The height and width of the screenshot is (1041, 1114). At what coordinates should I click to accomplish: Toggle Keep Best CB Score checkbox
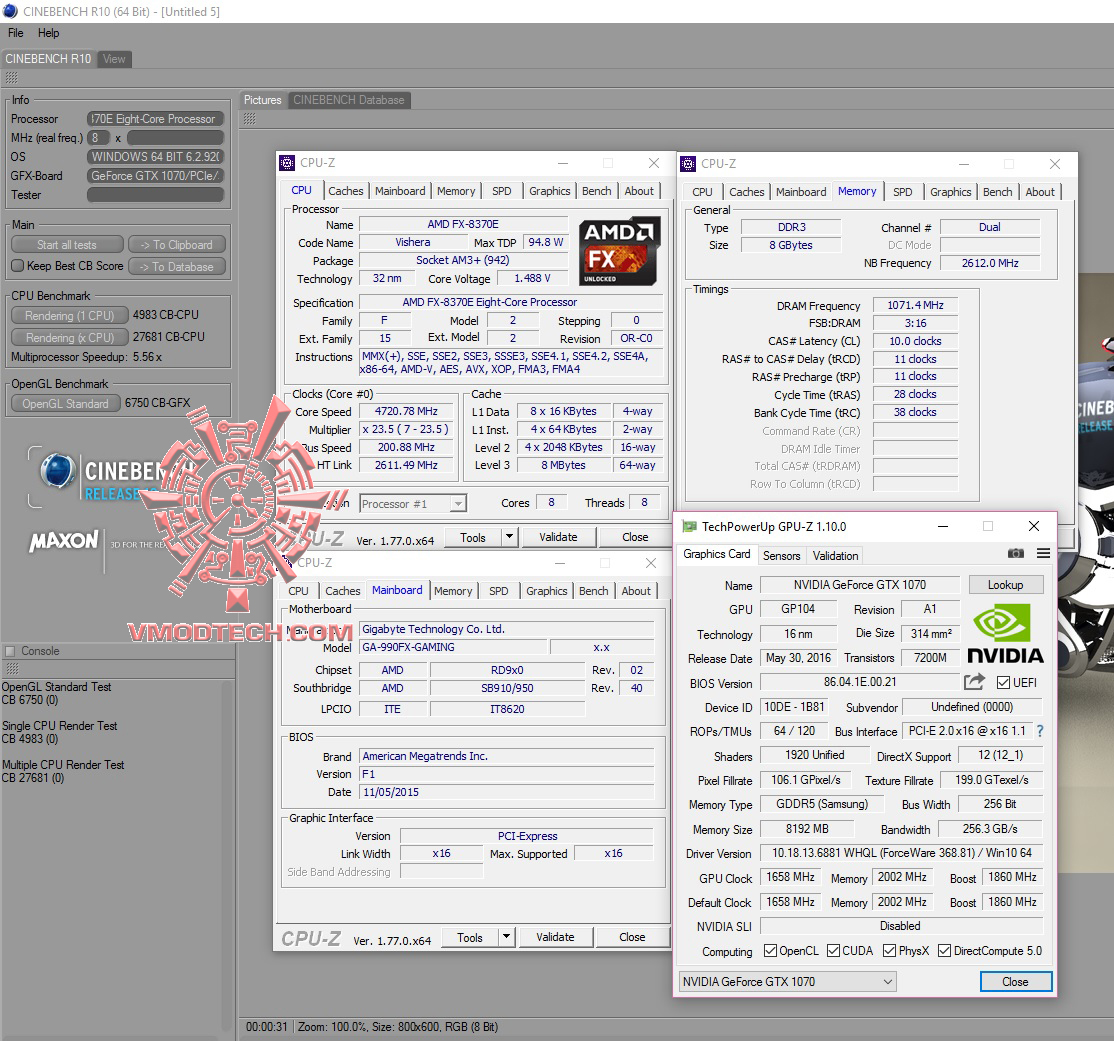[x=18, y=266]
